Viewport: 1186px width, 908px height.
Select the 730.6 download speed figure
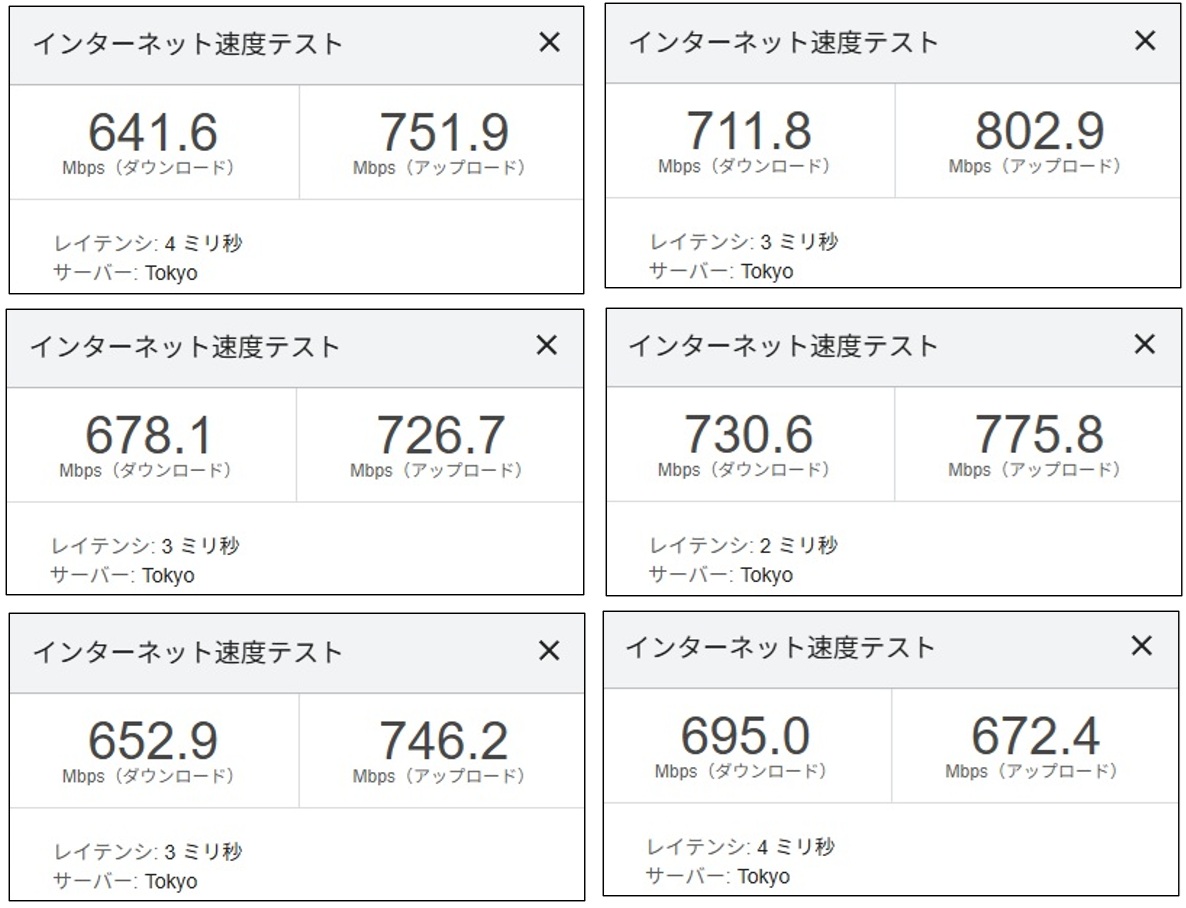pos(748,435)
